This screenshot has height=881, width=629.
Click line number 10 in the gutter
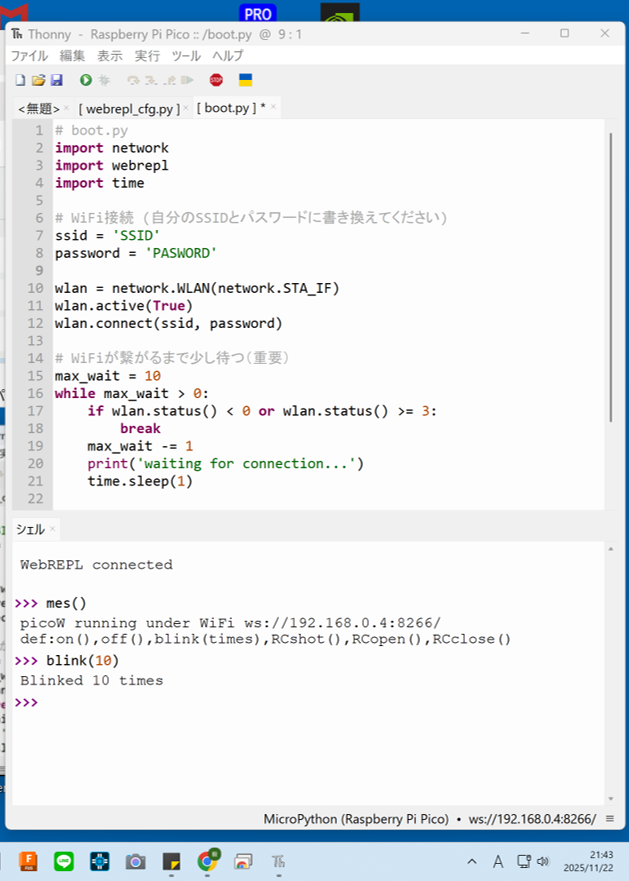35,288
